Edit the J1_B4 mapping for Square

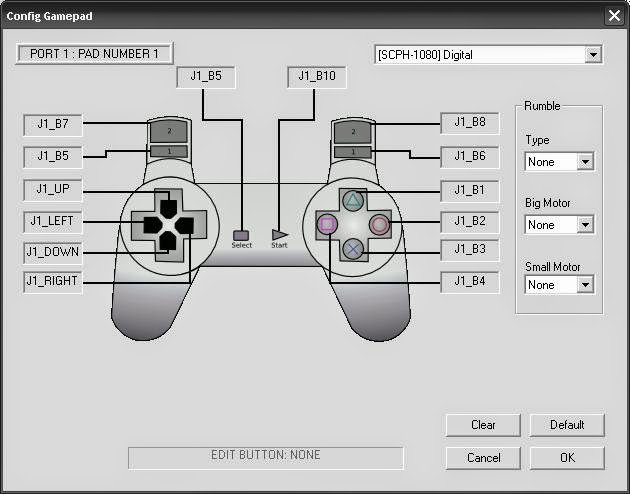[470, 282]
